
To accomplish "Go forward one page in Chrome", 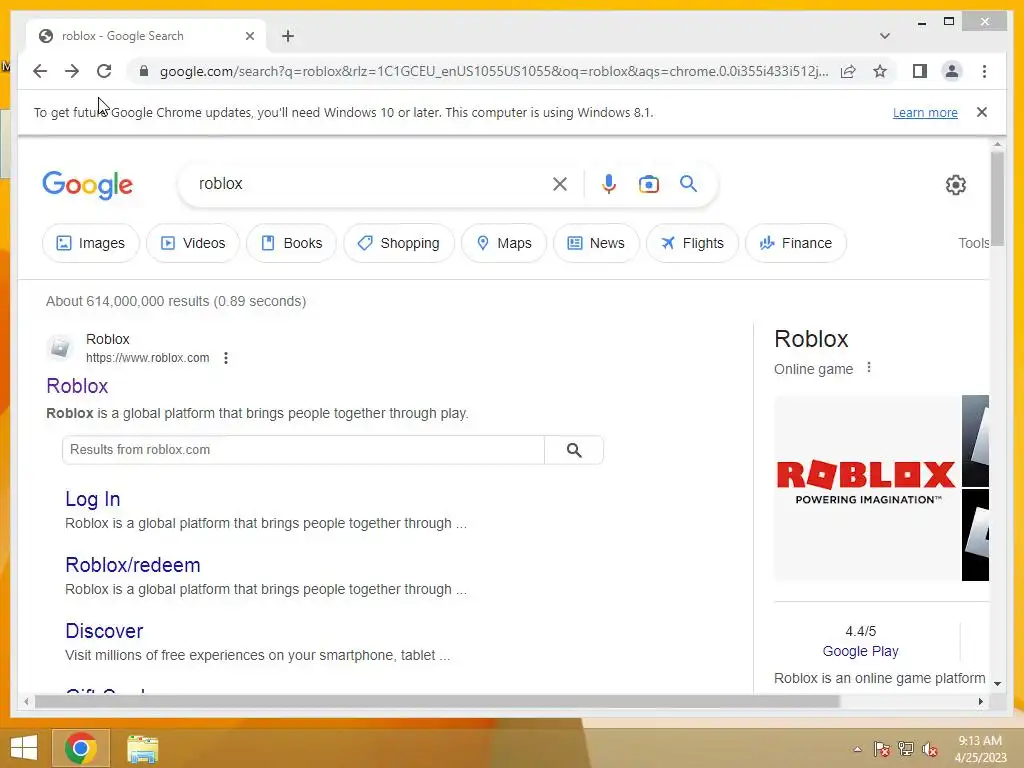I will tap(72, 71).
